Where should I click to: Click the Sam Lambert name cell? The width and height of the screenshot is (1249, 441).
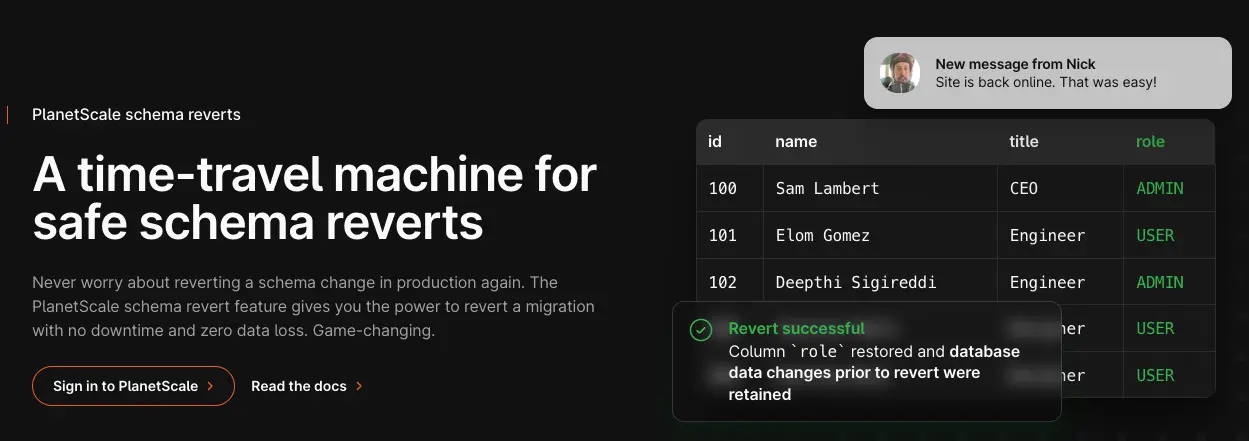point(827,189)
